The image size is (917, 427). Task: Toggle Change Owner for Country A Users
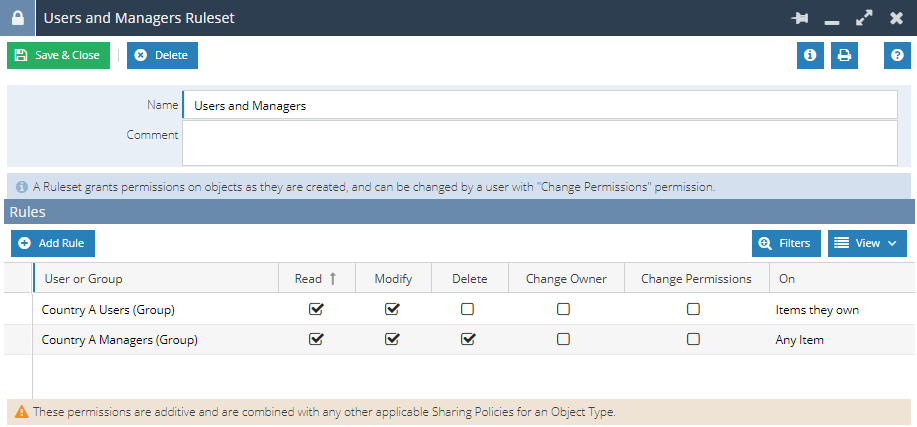pyautogui.click(x=563, y=310)
